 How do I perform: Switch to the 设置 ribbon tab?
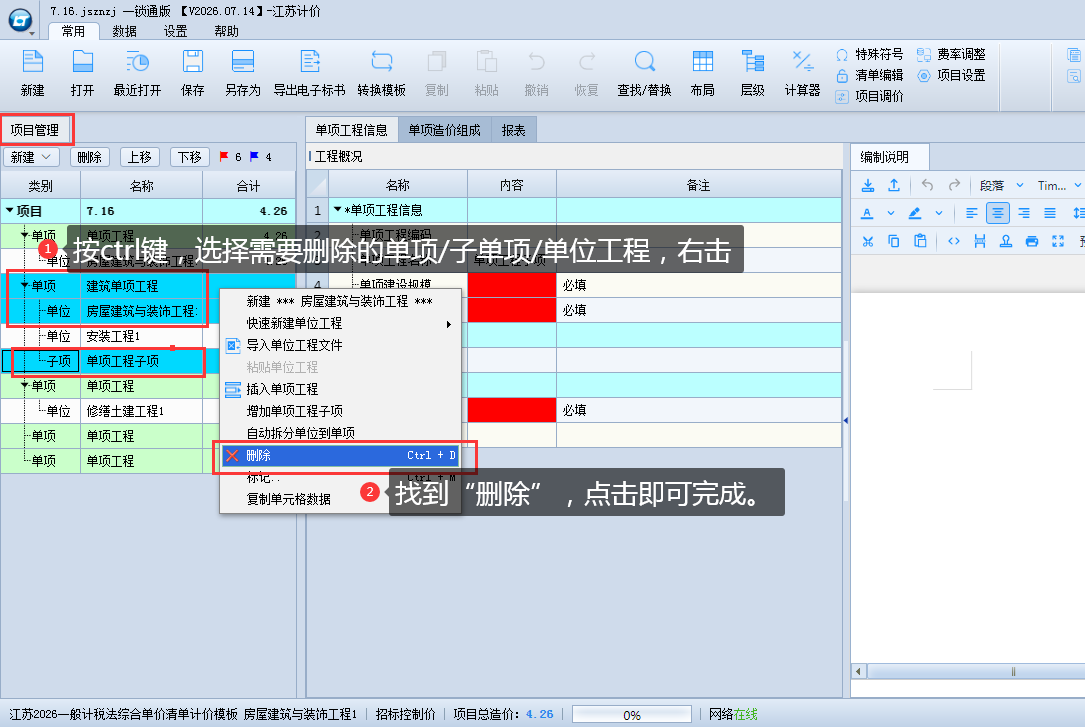pos(175,31)
